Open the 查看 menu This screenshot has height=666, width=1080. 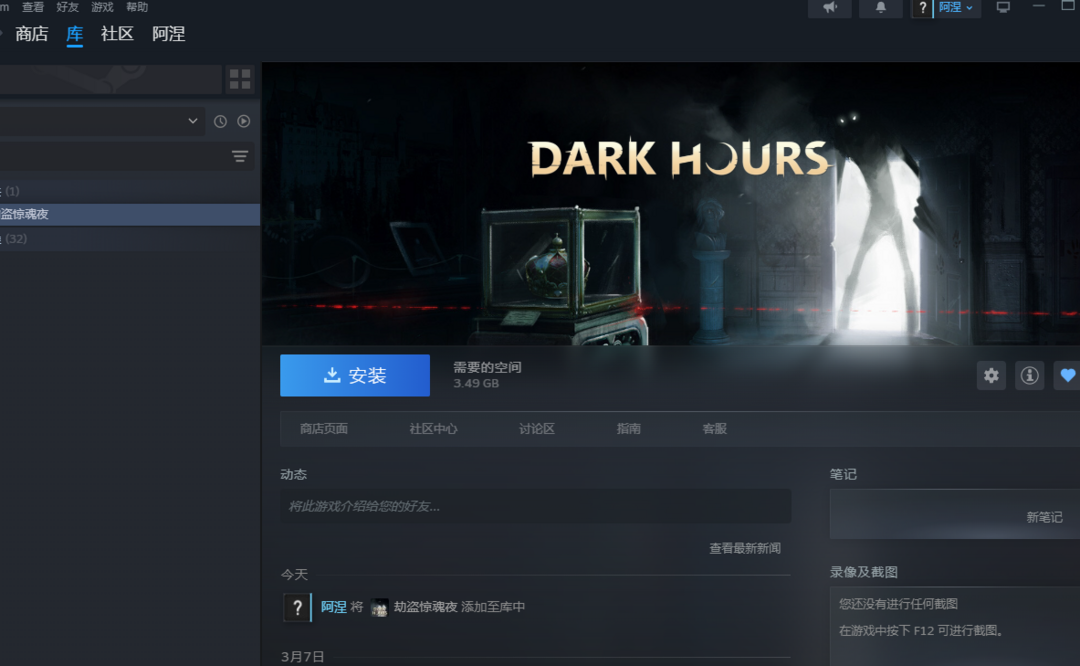[33, 7]
